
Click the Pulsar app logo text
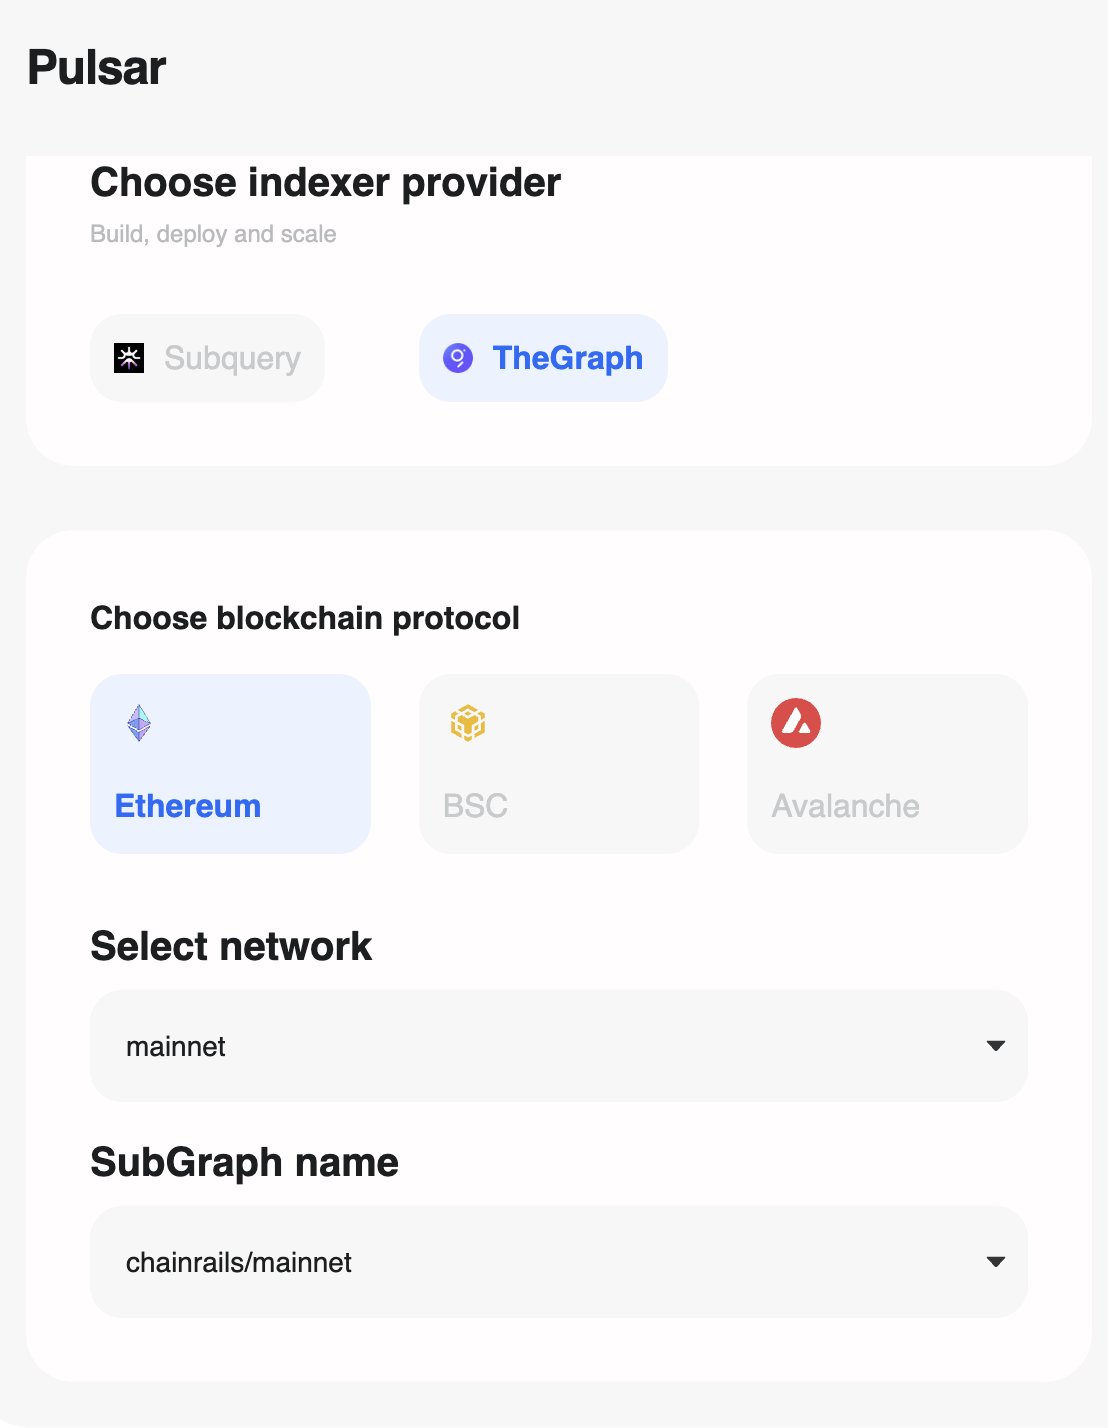point(96,67)
